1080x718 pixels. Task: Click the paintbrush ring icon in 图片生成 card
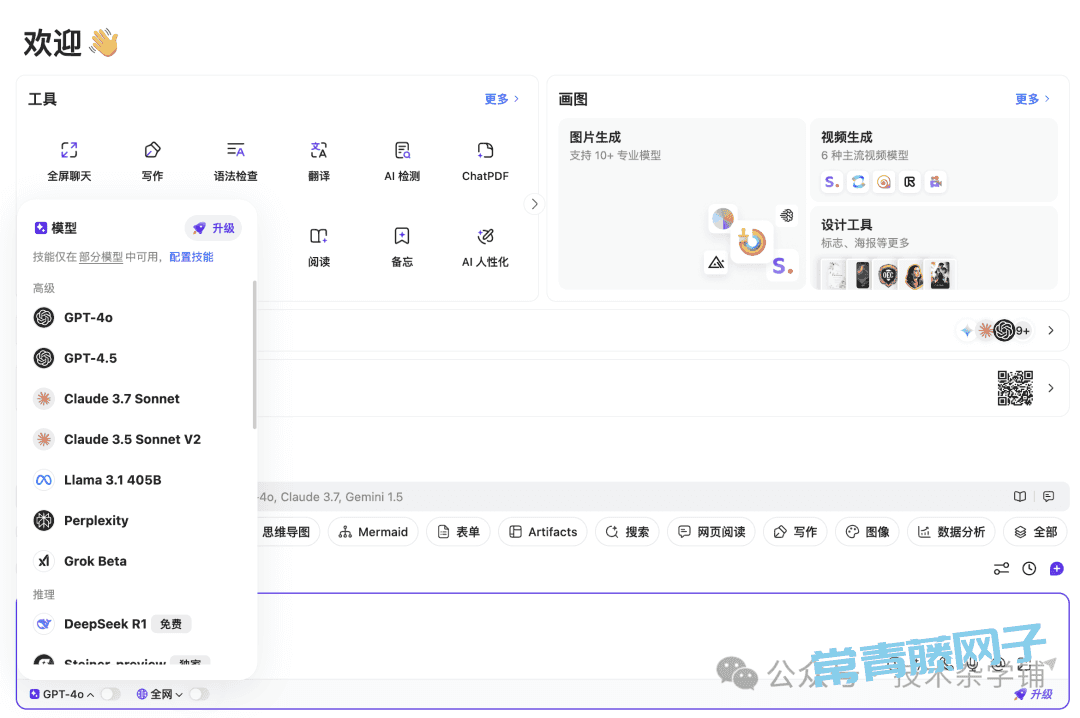(x=751, y=241)
